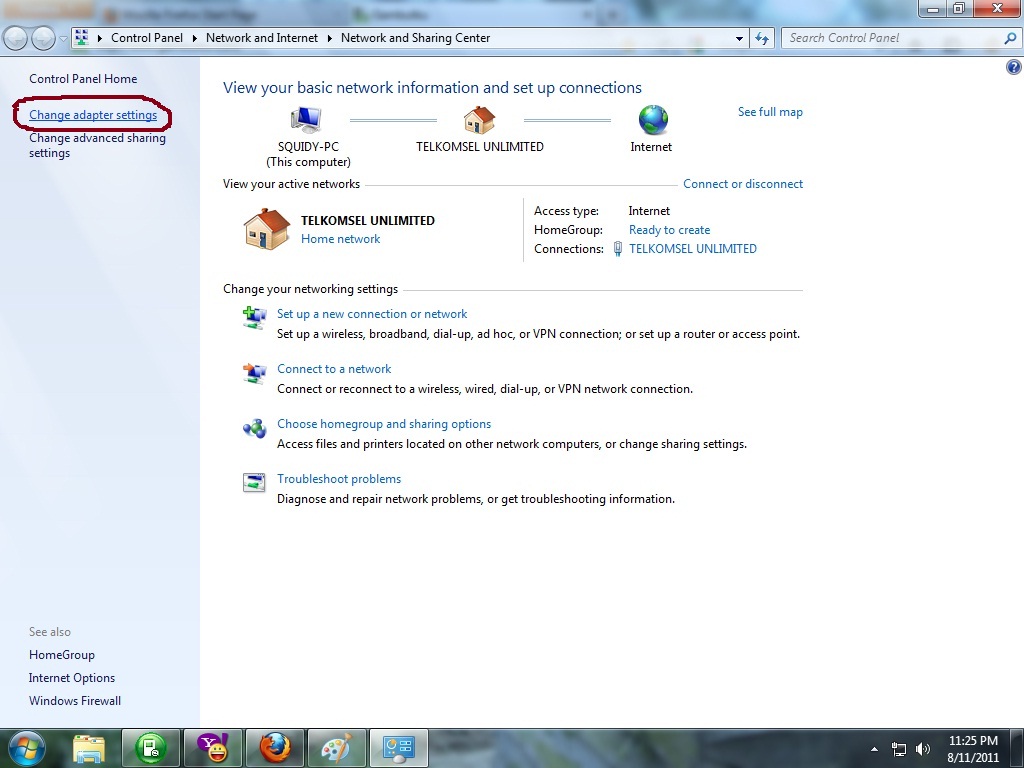Image resolution: width=1024 pixels, height=768 pixels.
Task: Expand the chevron before Control Panel breadcrumb
Action: 100,39
